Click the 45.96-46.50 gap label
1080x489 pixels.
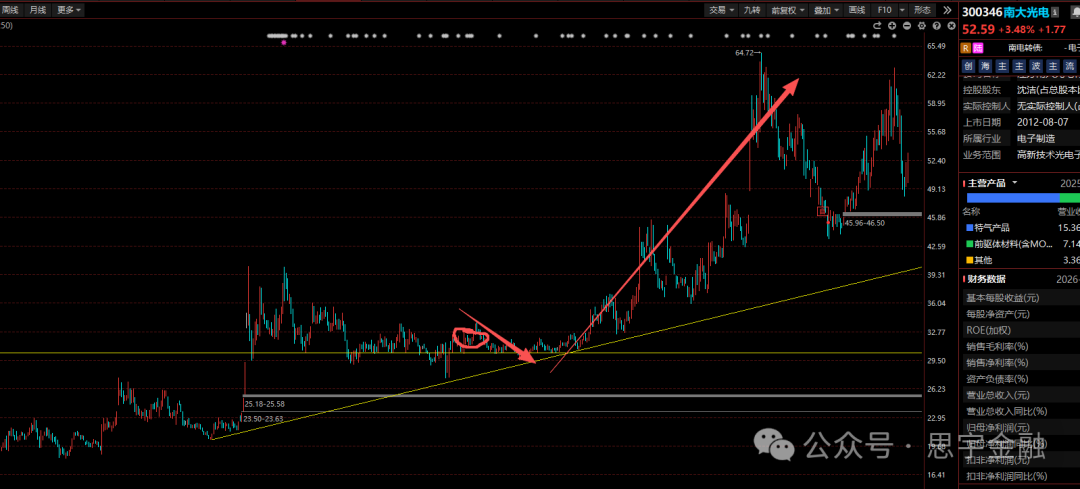point(864,222)
